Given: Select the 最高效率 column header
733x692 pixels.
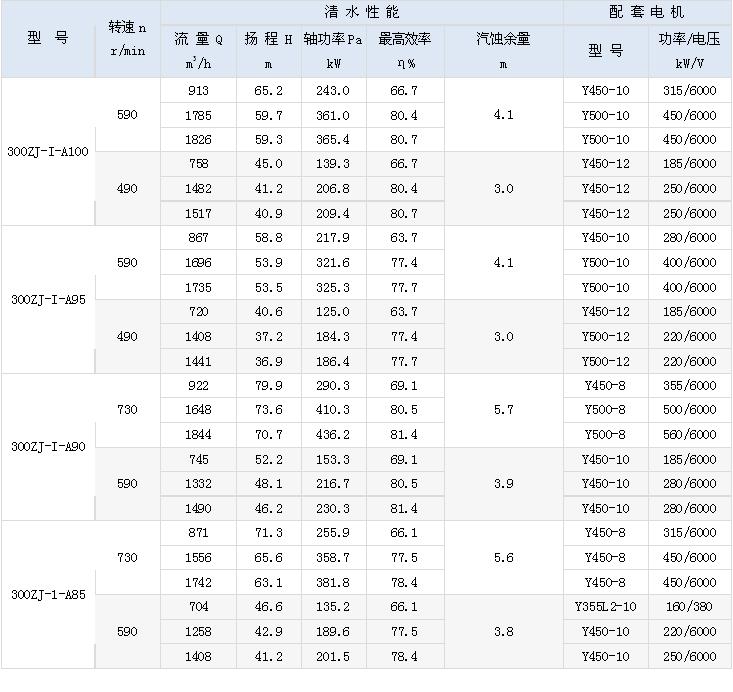Looking at the screenshot, I should pos(404,39).
